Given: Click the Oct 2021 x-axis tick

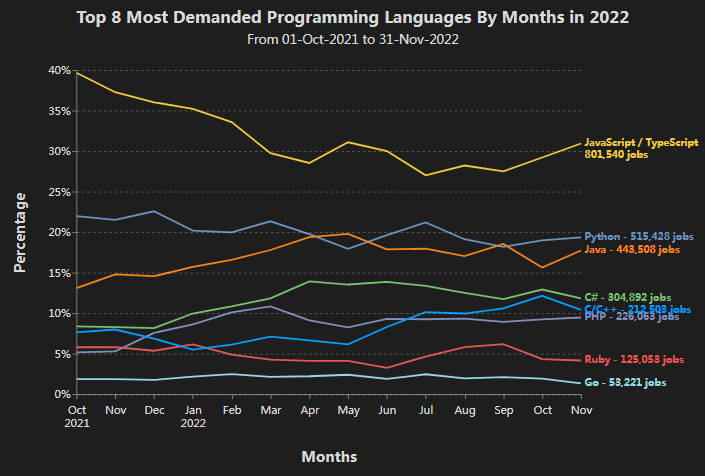Looking at the screenshot, I should point(77,415).
